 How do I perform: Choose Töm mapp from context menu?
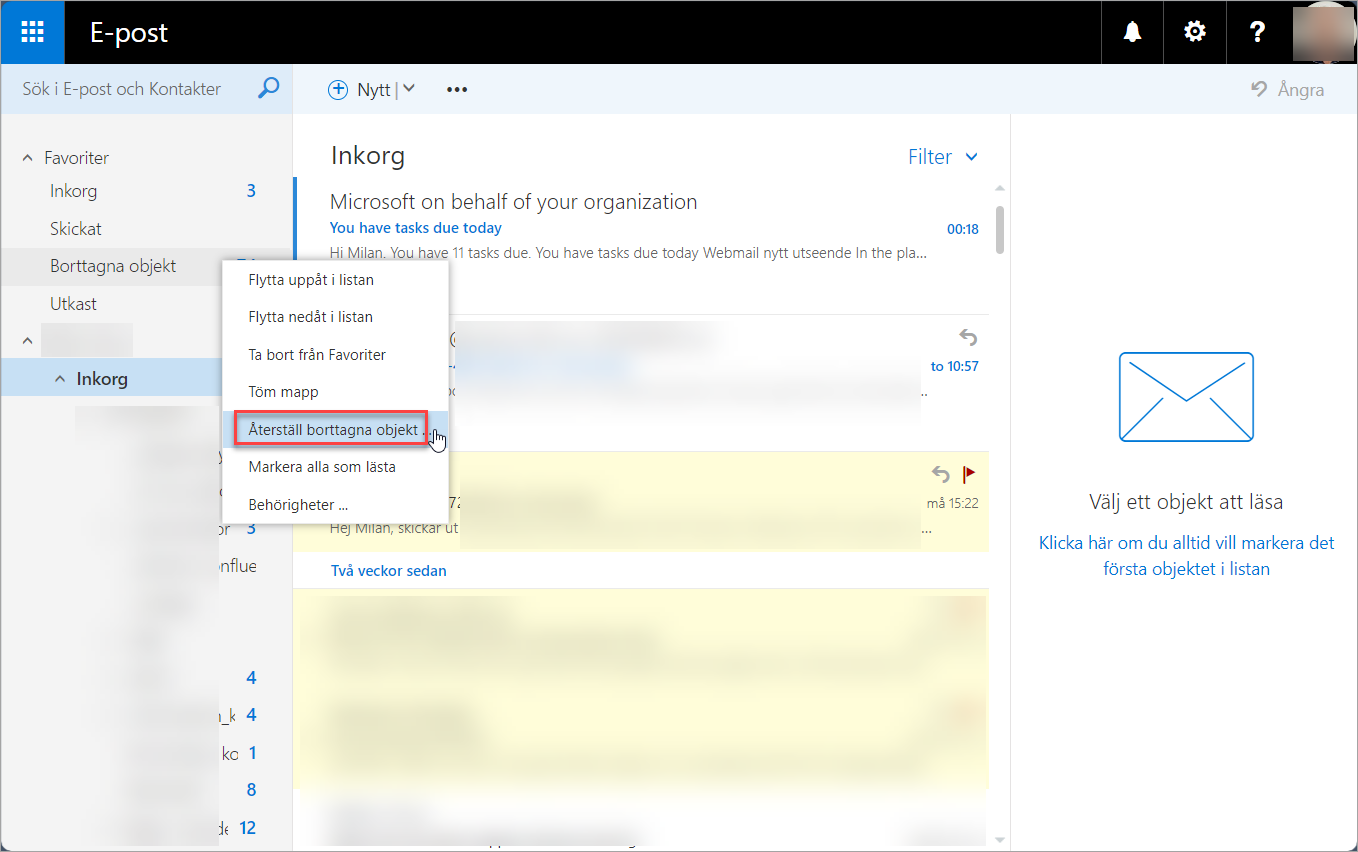pyautogui.click(x=283, y=392)
